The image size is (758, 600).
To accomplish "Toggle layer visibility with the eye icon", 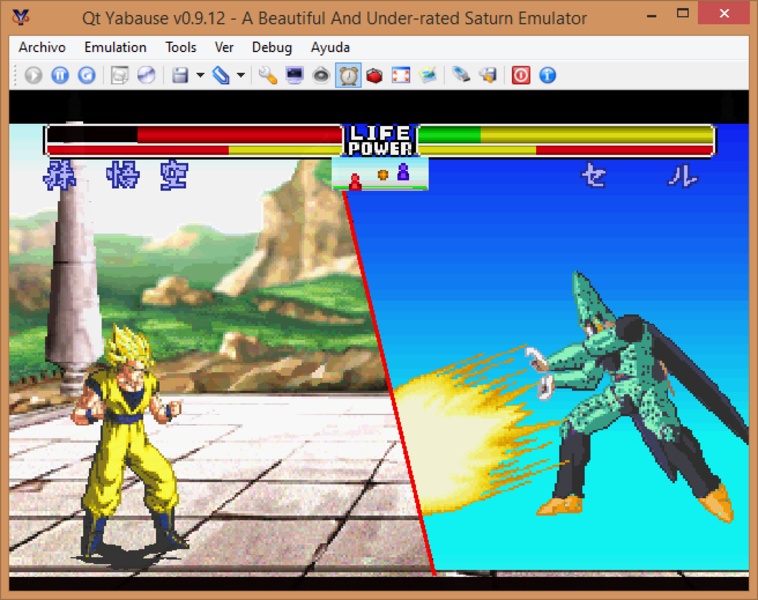I will coord(321,75).
